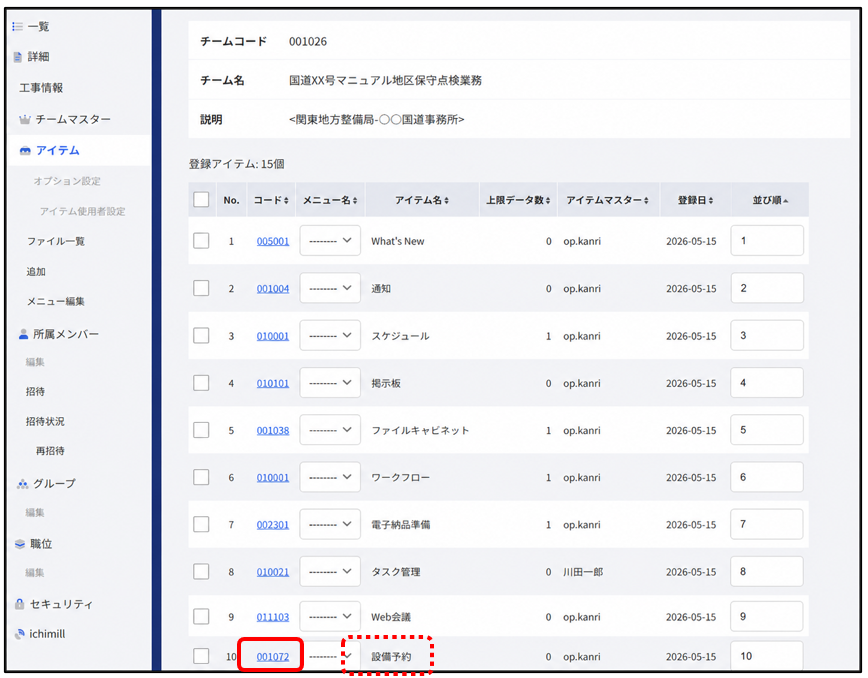Check the タスク管理 row checkbox
Image resolution: width=868 pixels, height=678 pixels.
(201, 571)
